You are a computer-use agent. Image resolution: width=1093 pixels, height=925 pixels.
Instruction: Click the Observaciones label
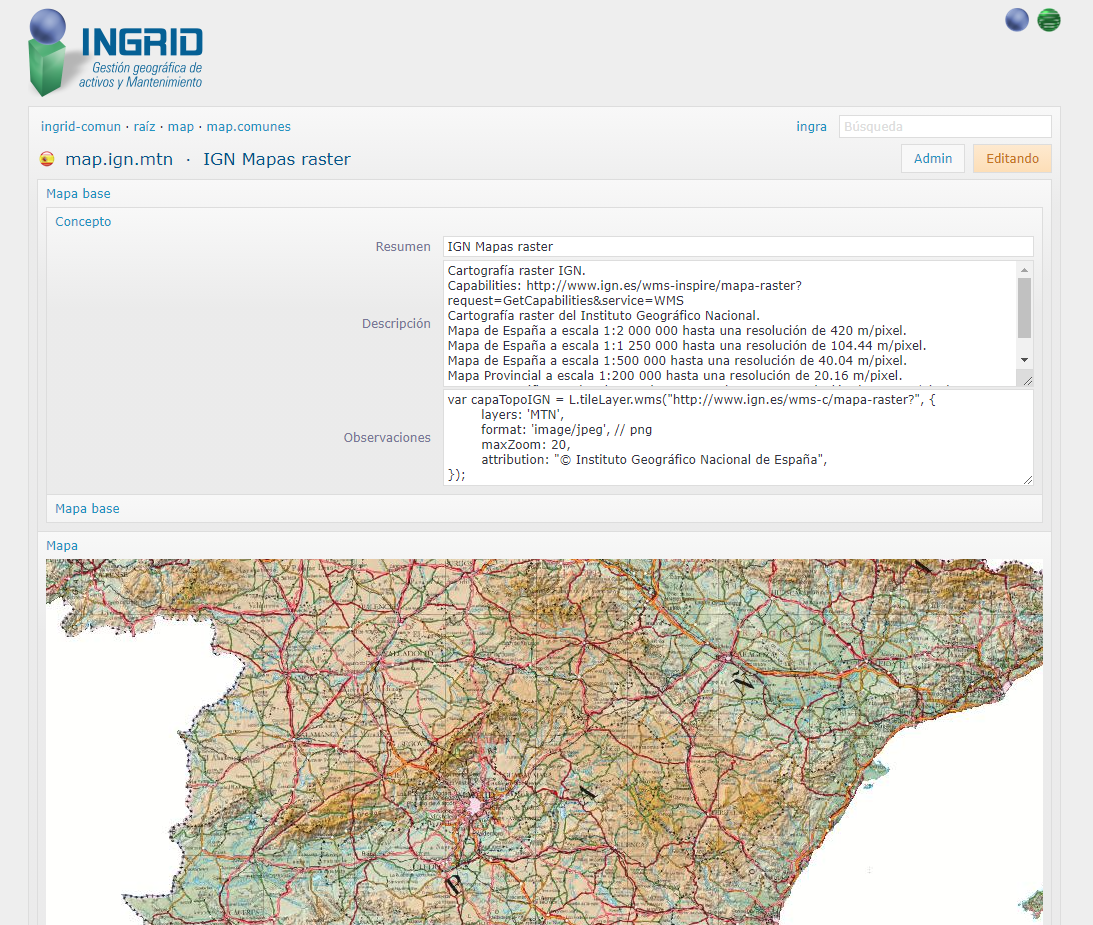(387, 438)
